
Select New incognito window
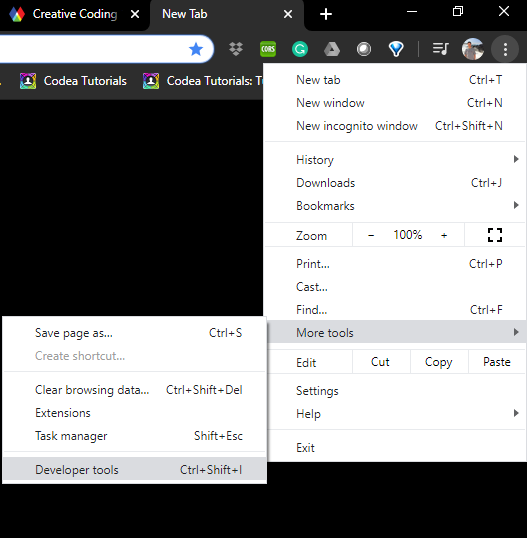click(x=395, y=126)
